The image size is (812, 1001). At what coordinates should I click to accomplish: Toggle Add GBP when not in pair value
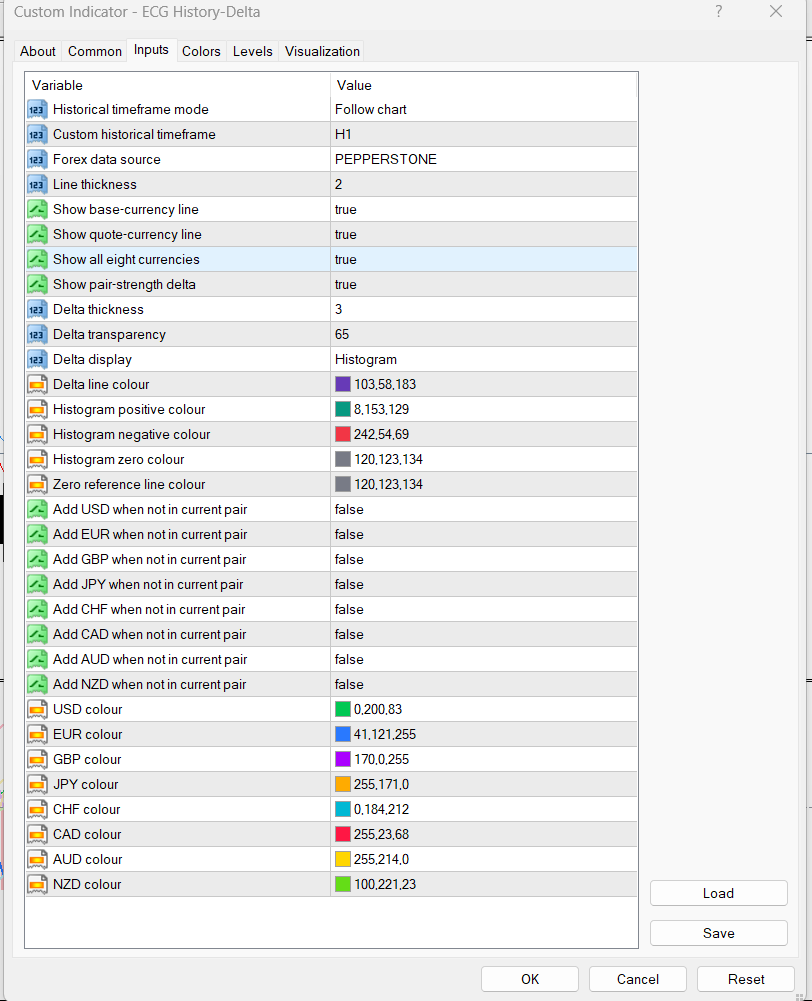tap(484, 559)
